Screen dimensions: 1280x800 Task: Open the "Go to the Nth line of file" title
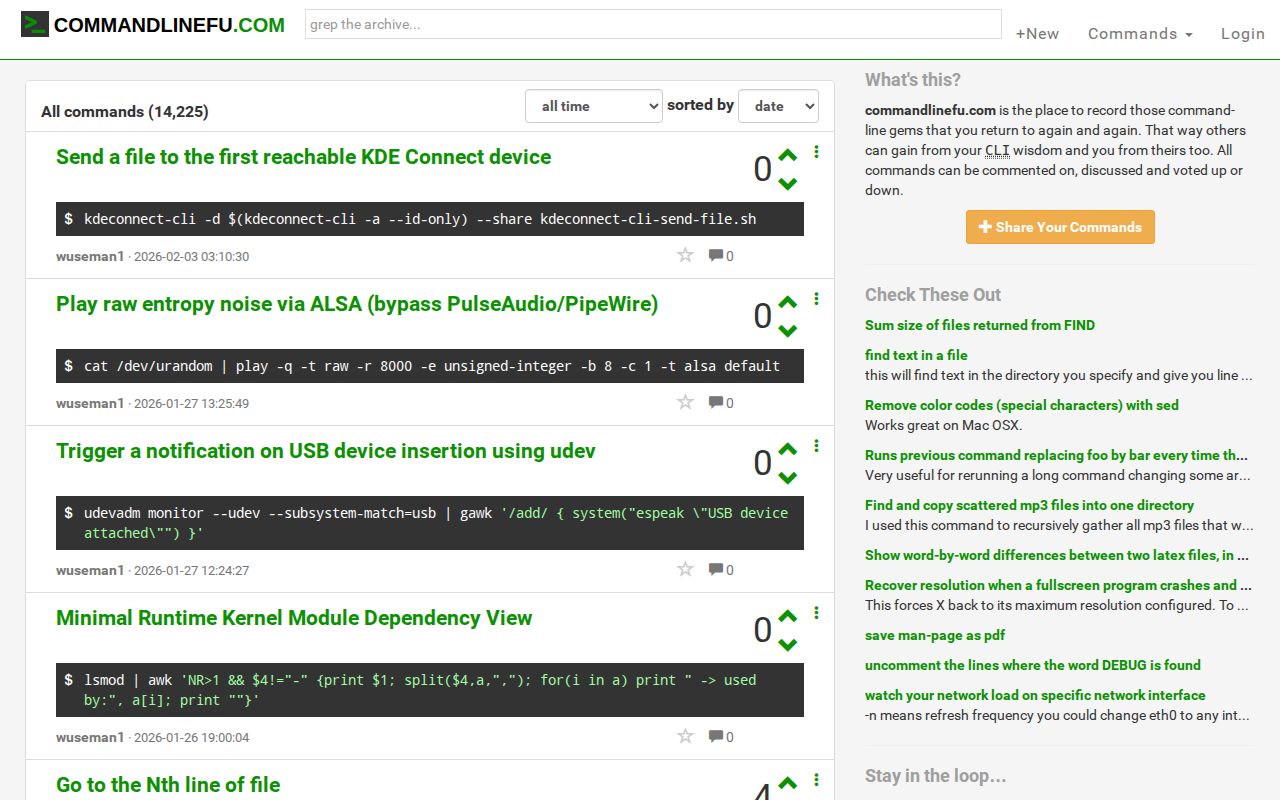168,785
